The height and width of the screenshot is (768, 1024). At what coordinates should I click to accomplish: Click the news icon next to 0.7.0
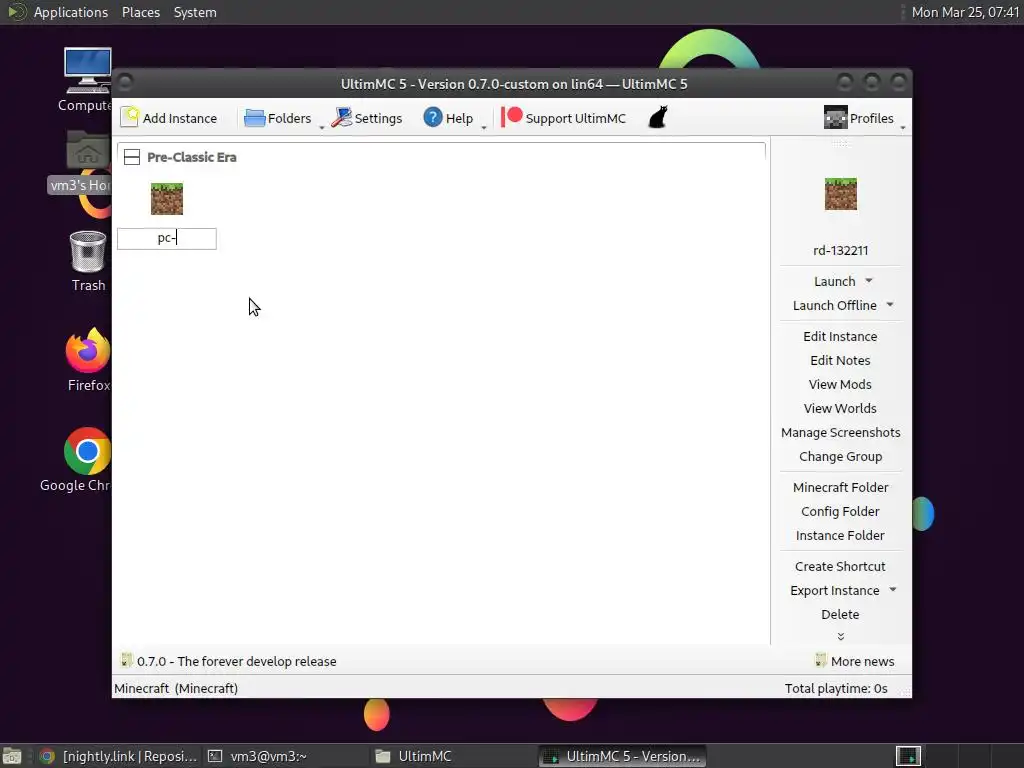(127, 661)
